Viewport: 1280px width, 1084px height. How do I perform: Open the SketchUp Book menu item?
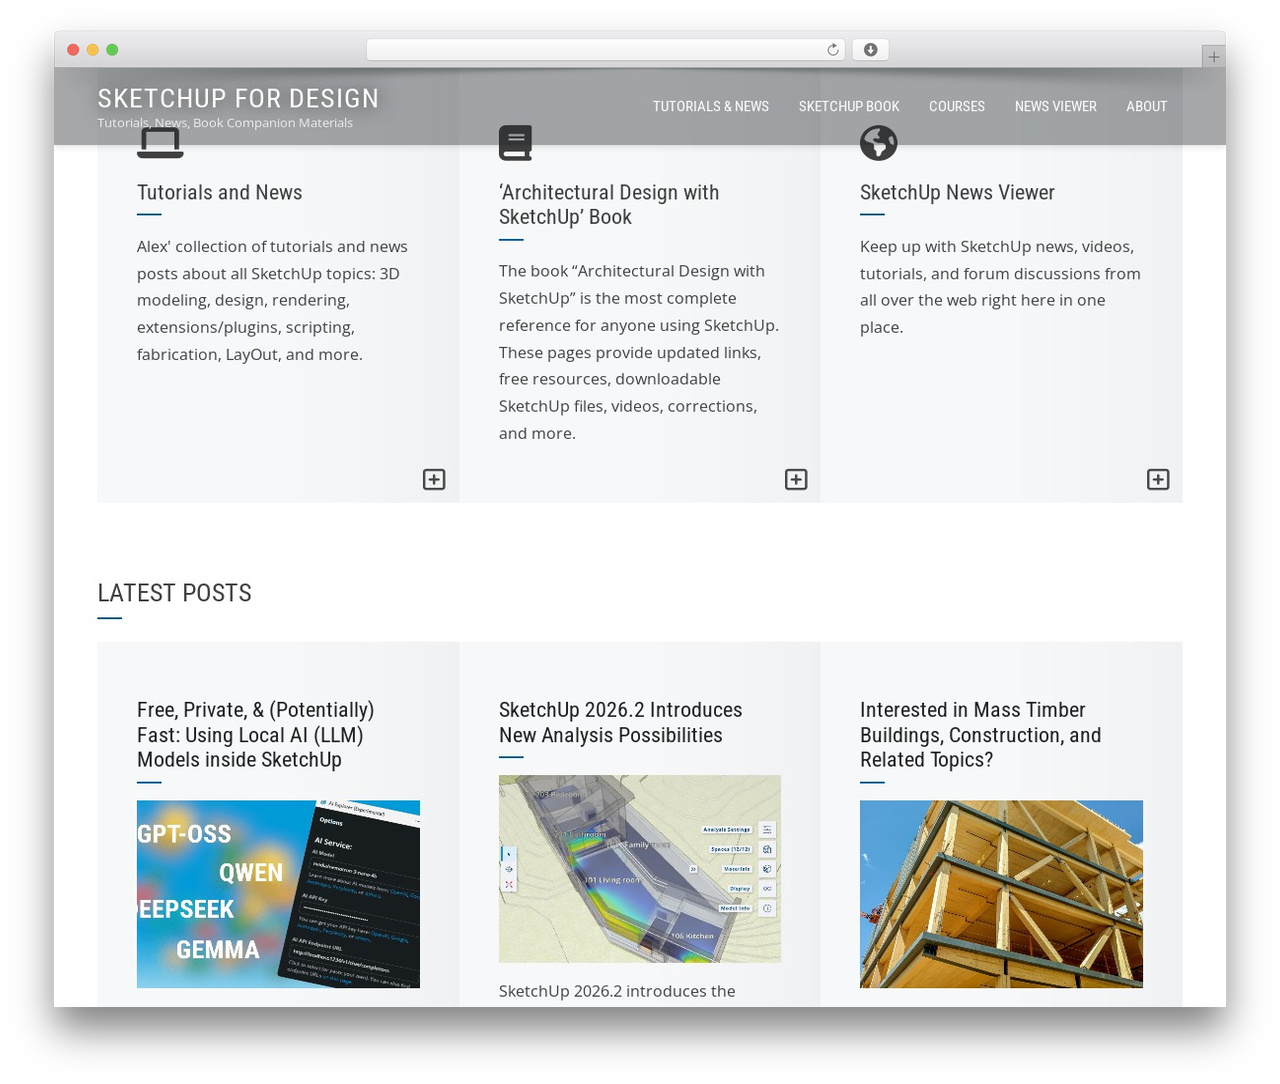coord(849,106)
